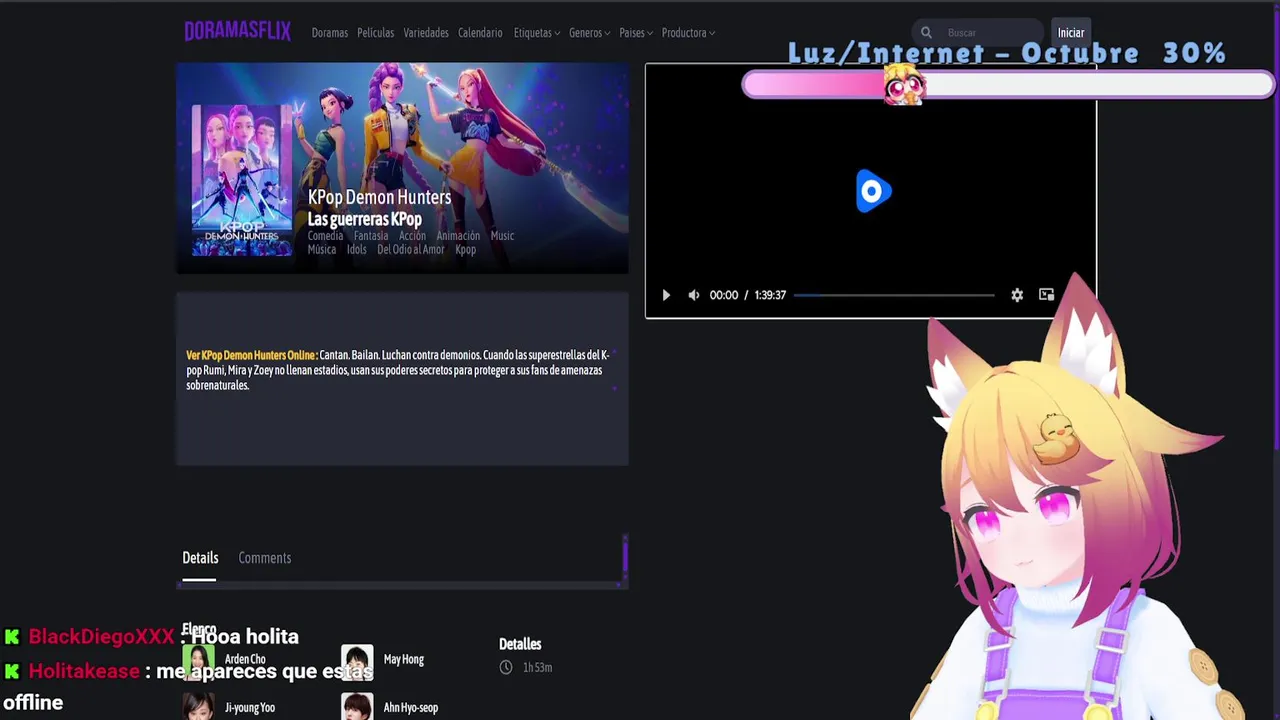Open the Acción genre link
Screen dimensions: 1280x720
[x=412, y=236]
